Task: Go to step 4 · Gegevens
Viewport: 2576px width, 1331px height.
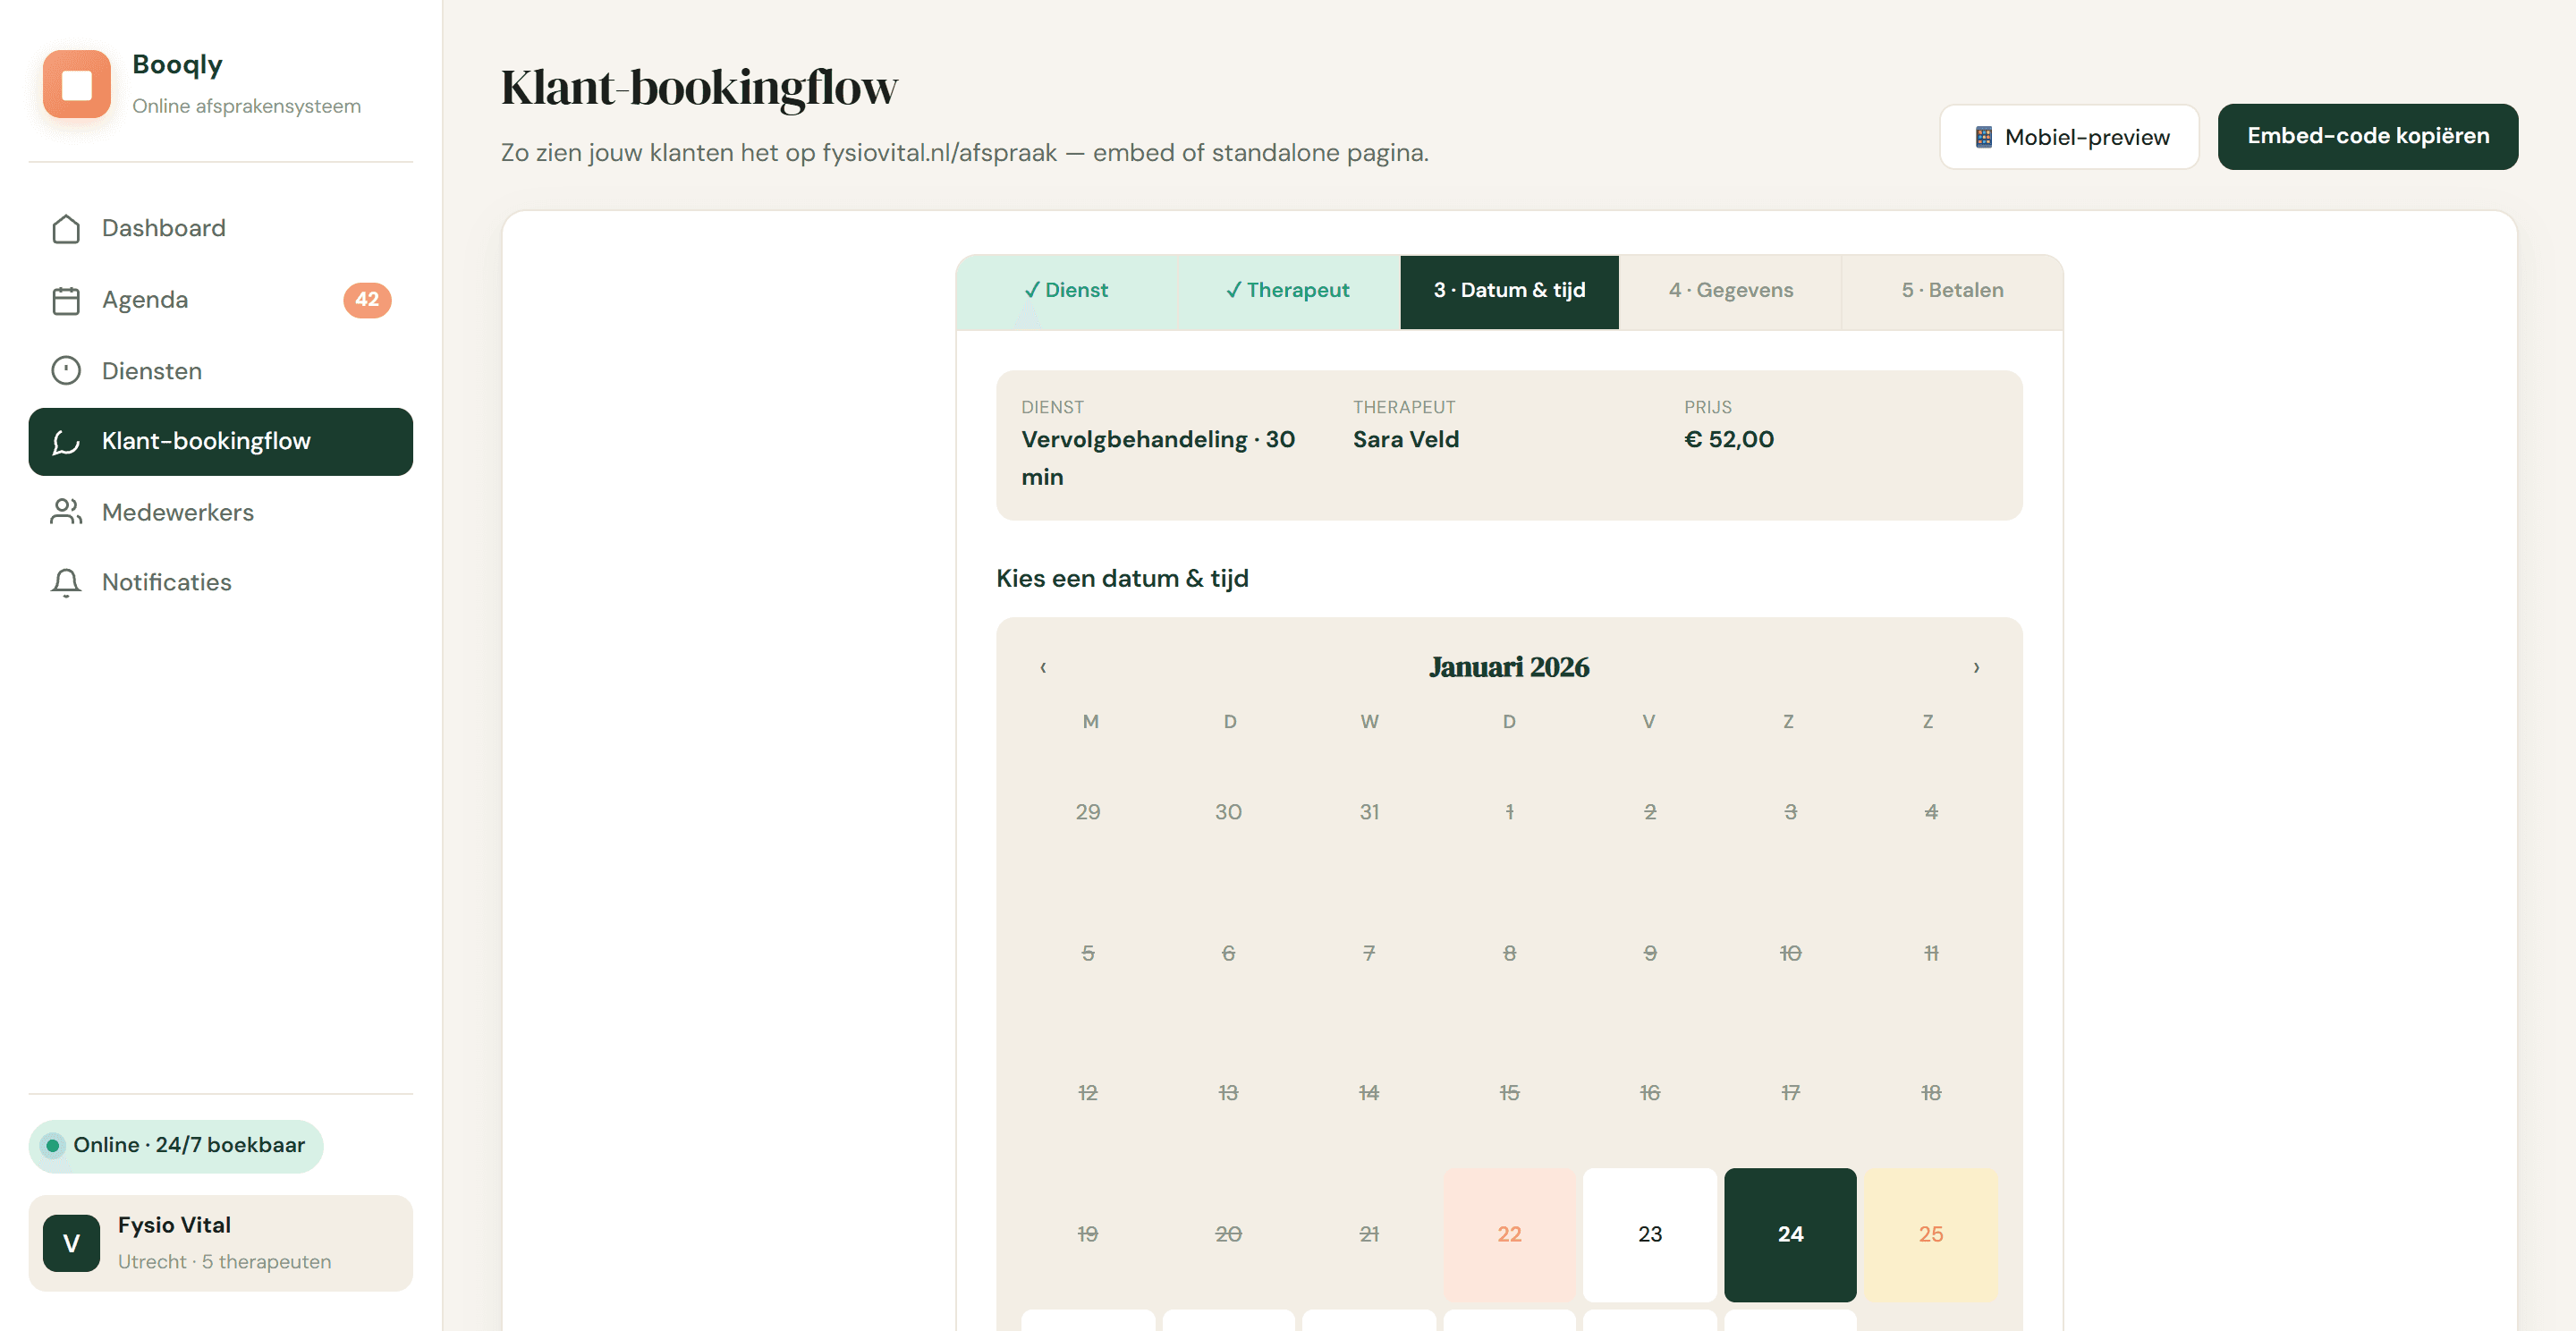Action: pyautogui.click(x=1730, y=291)
